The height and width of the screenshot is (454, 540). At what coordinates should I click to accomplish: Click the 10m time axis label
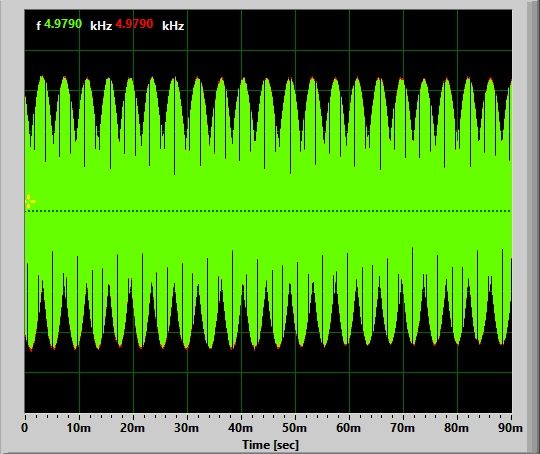tap(79, 428)
